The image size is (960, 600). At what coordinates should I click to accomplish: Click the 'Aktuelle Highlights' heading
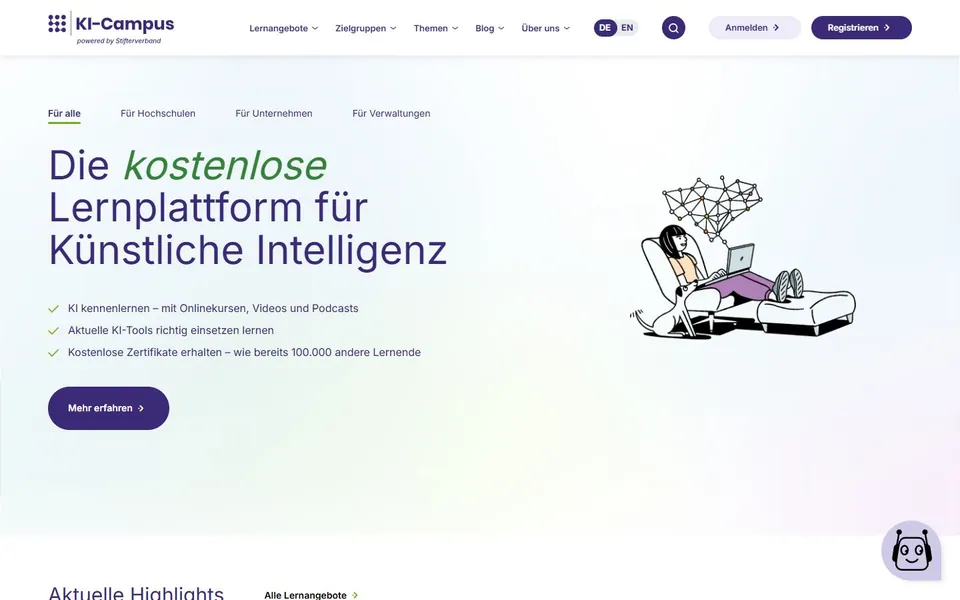[x=136, y=593]
